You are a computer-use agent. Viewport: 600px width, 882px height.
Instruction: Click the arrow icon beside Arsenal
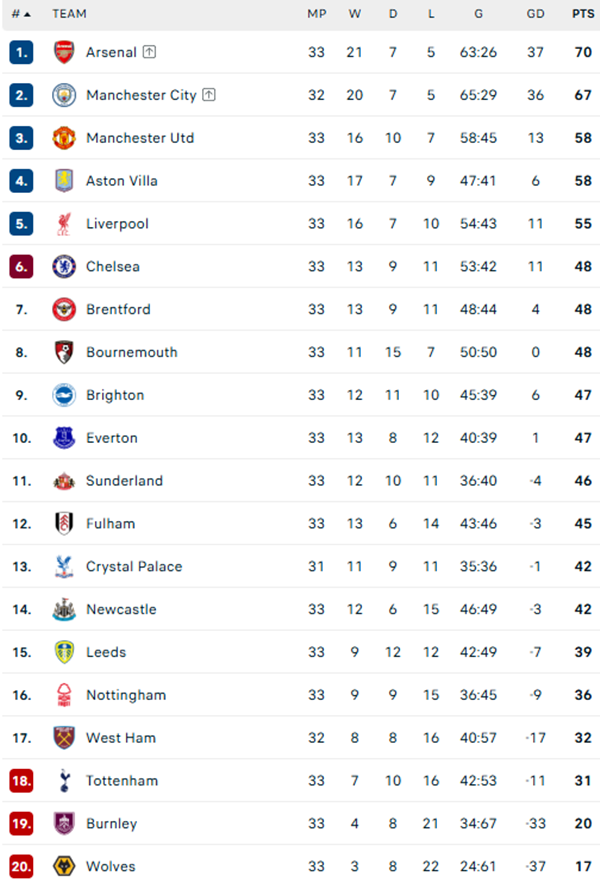pyautogui.click(x=150, y=52)
